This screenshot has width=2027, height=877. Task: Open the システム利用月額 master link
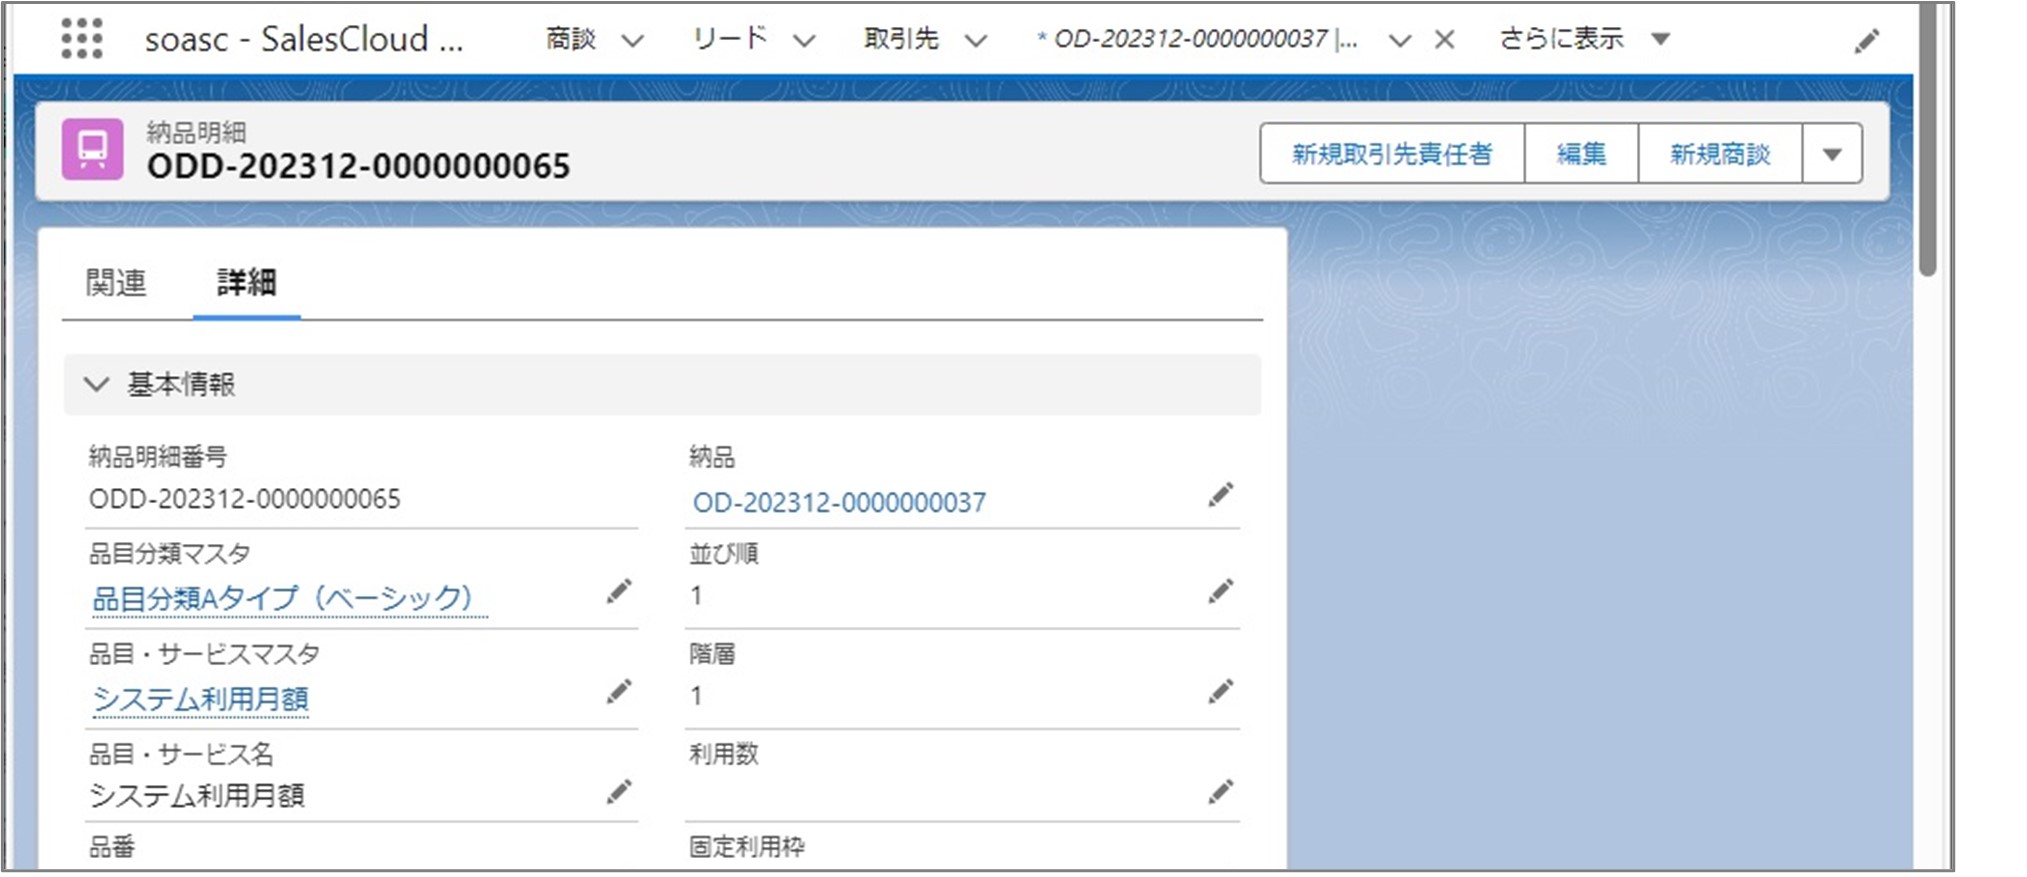pos(200,699)
